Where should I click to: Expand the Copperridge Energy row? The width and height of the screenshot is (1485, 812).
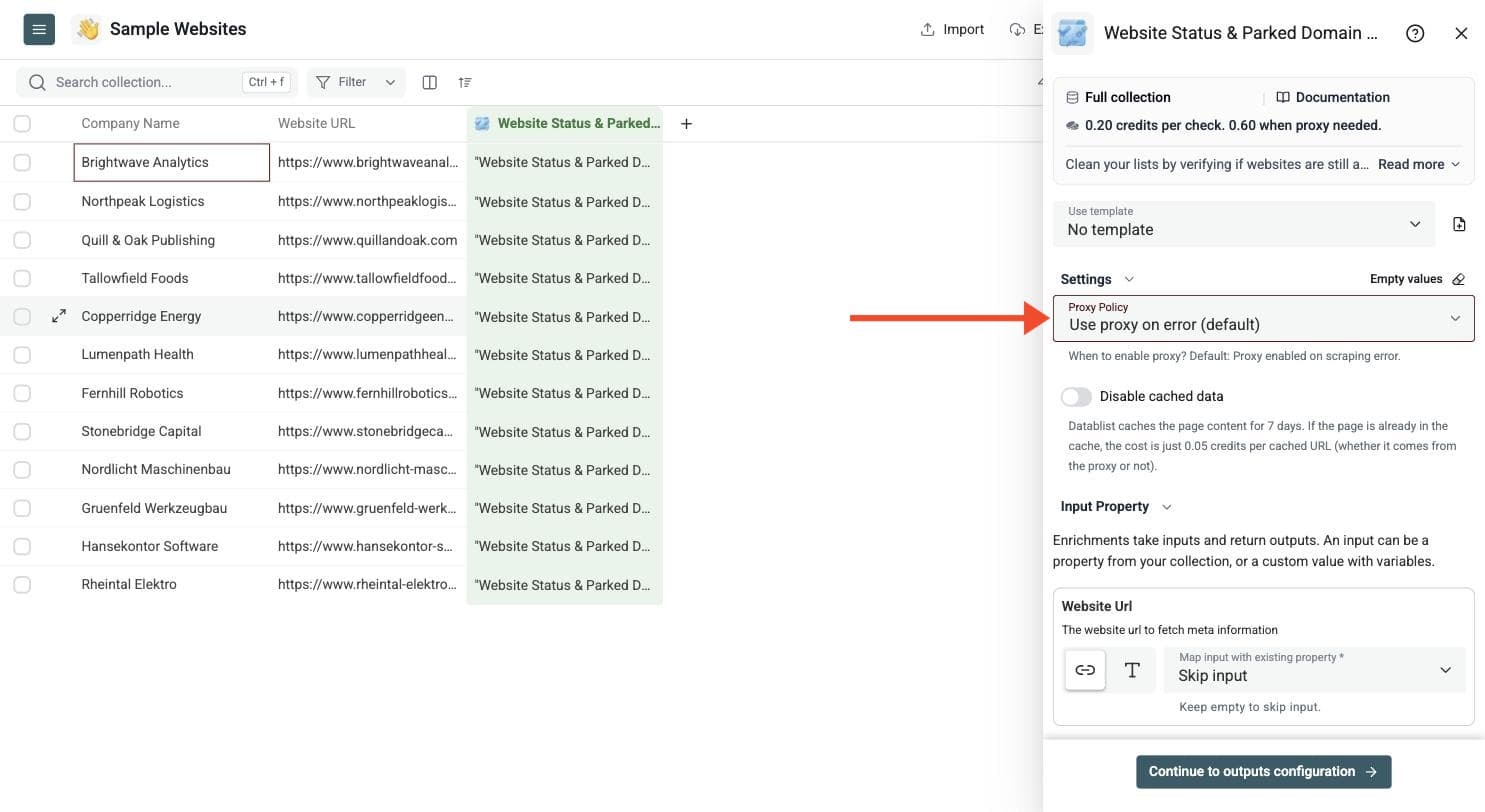tap(59, 316)
